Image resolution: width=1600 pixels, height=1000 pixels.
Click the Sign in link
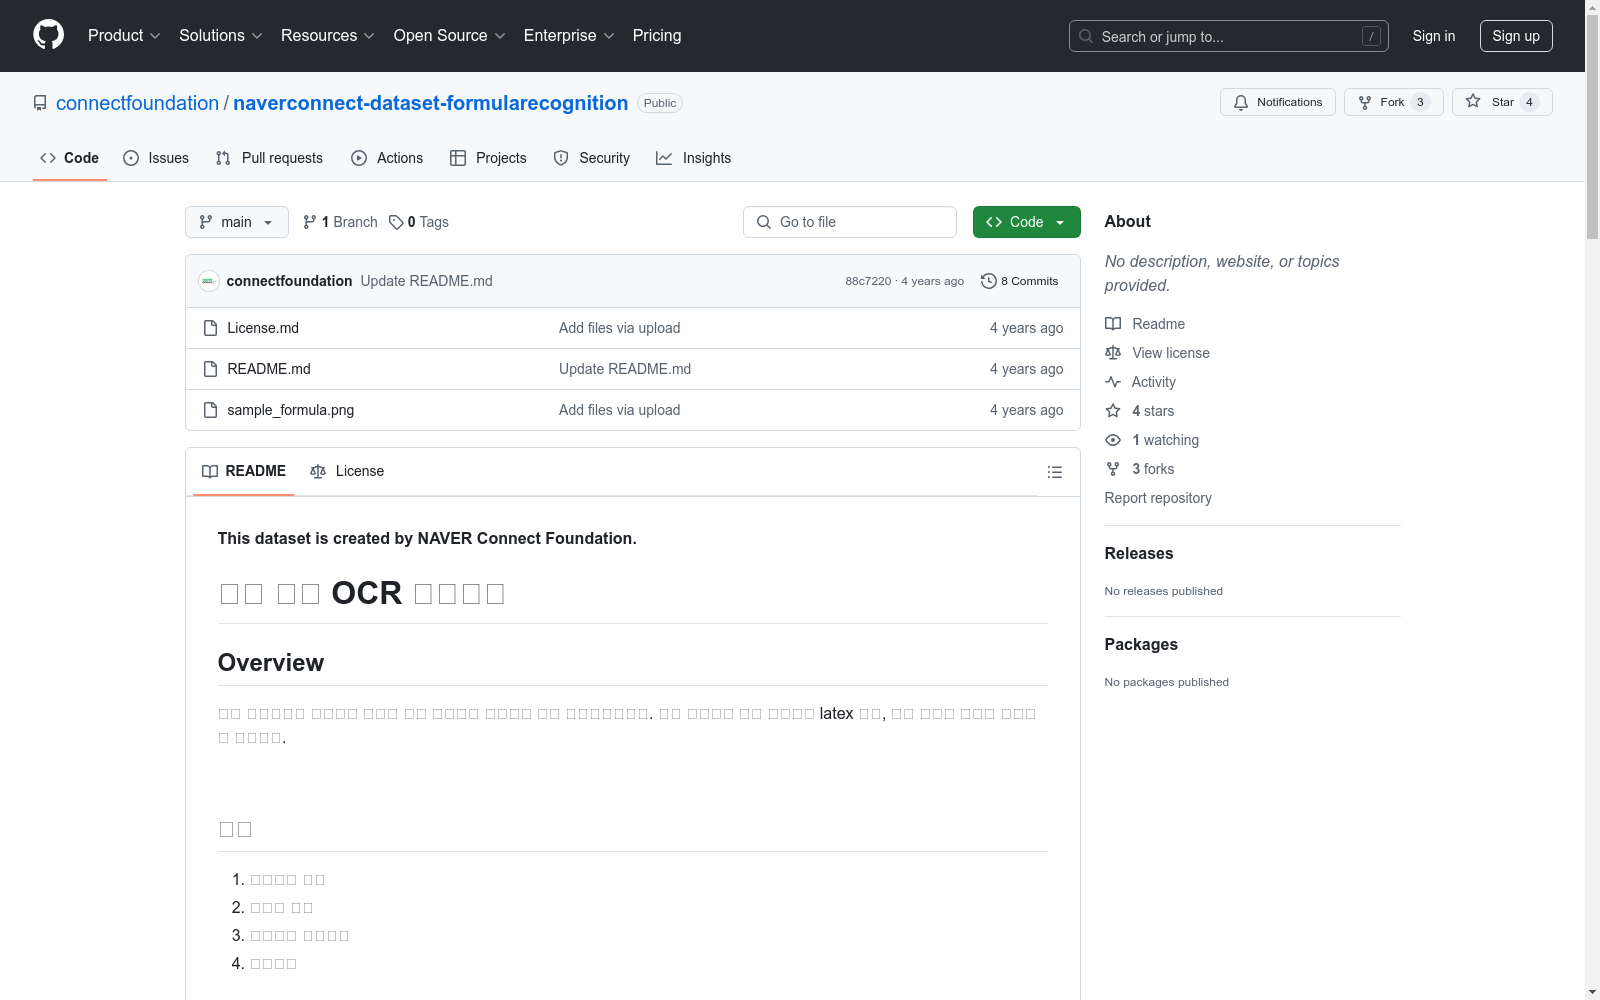pyautogui.click(x=1433, y=36)
